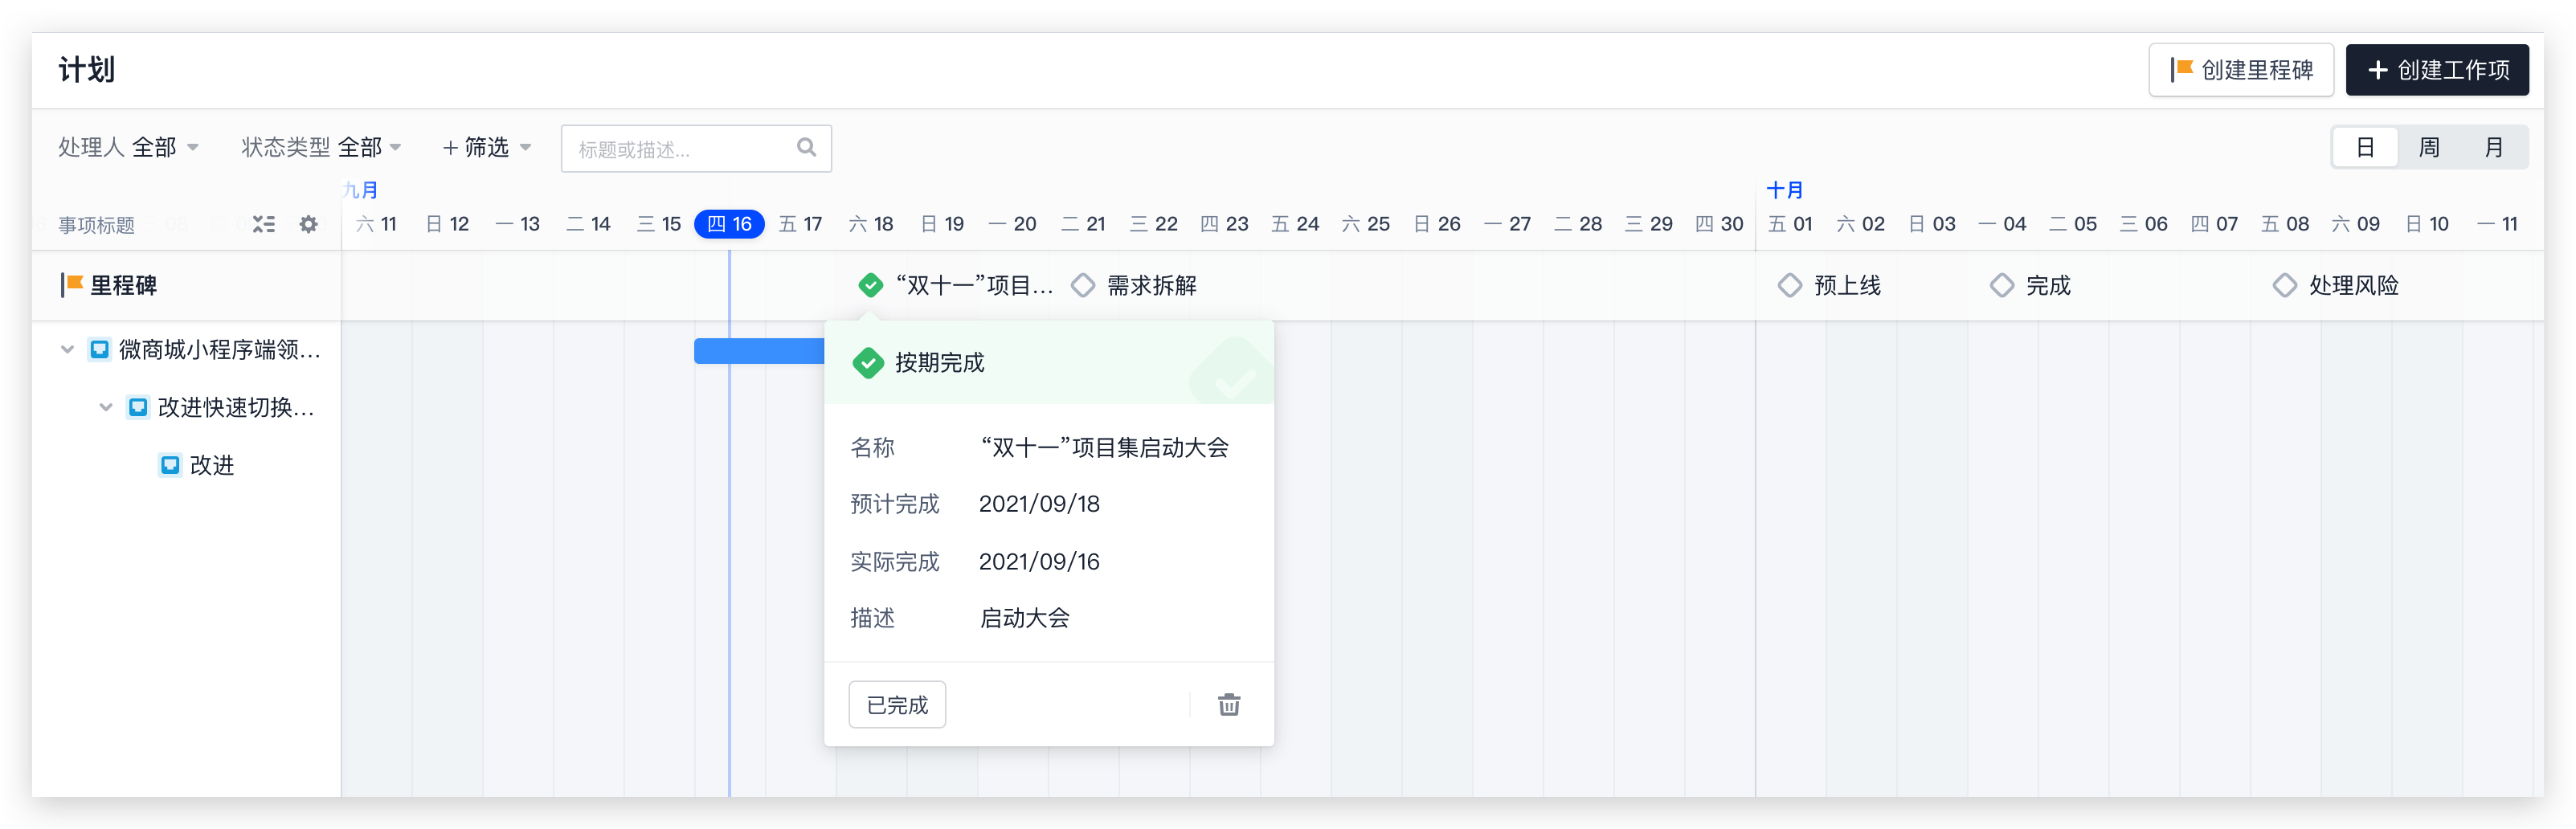Click the search magnifier icon

point(806,148)
